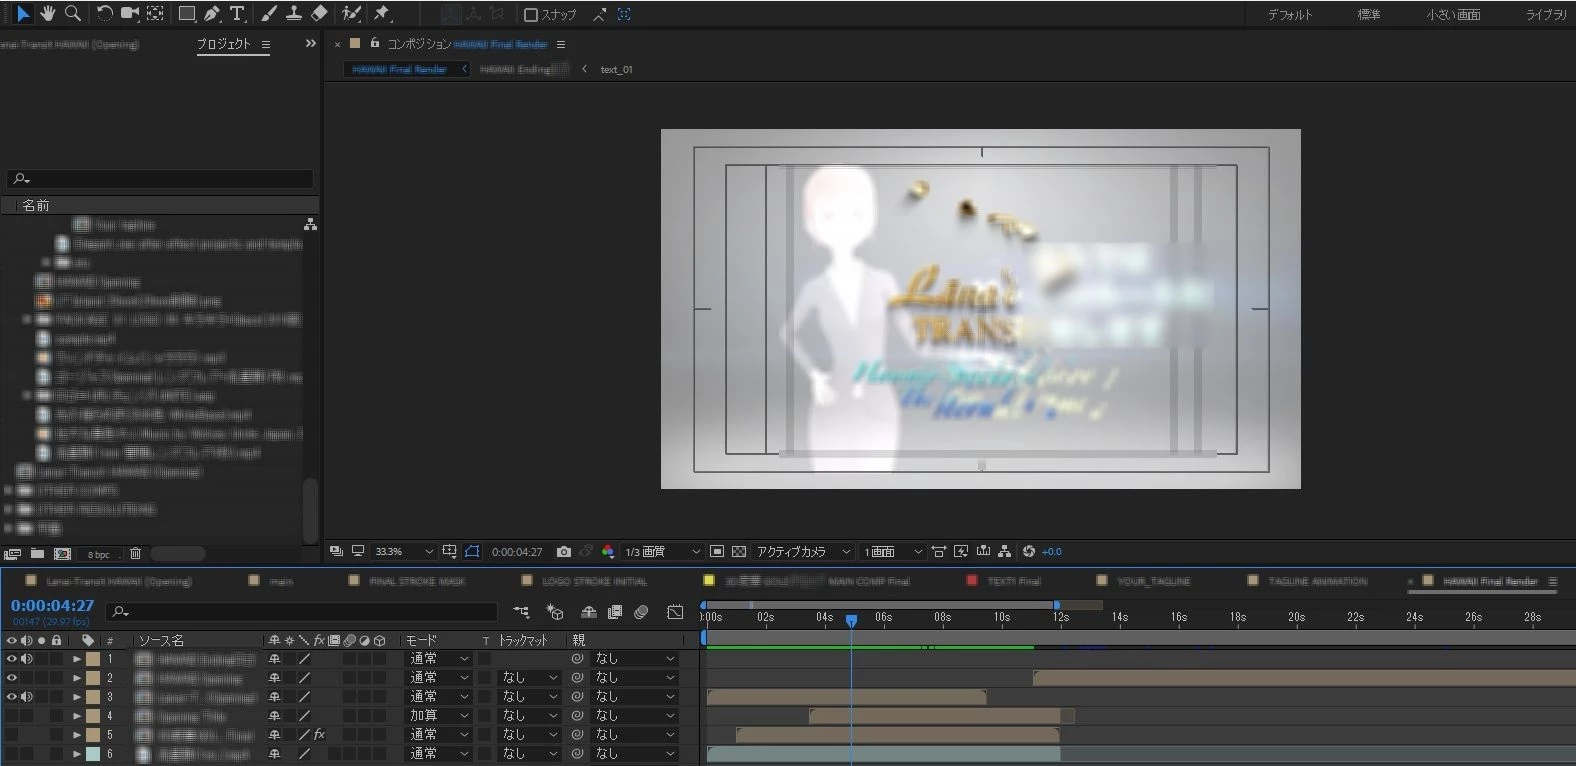This screenshot has height=766, width=1576.
Task: Take a snapshot with camera icon
Action: coord(564,551)
